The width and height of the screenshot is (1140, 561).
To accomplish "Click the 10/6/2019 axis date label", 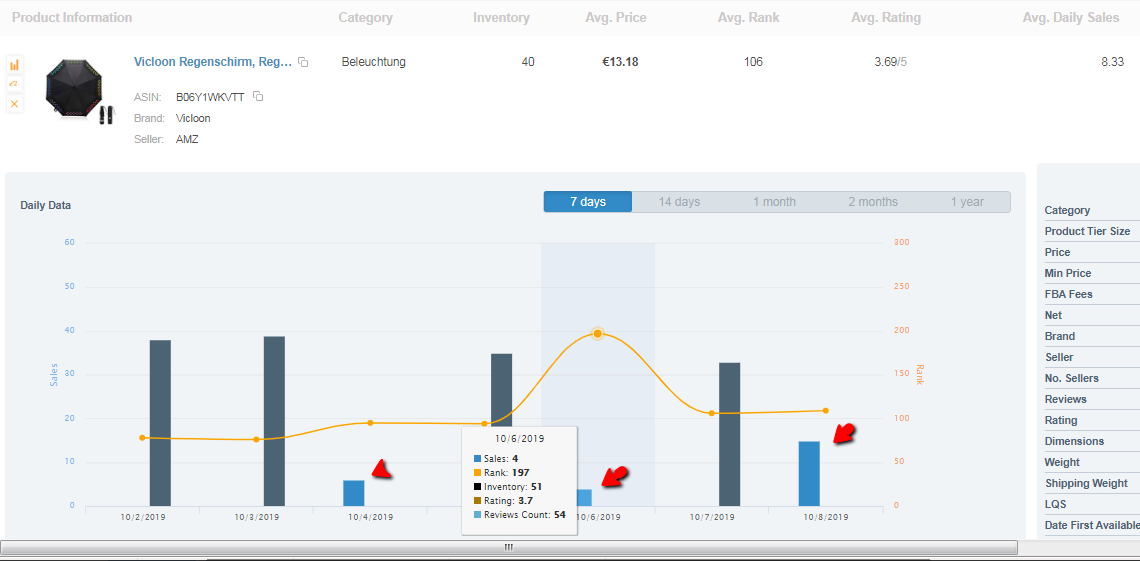I will click(x=598, y=517).
